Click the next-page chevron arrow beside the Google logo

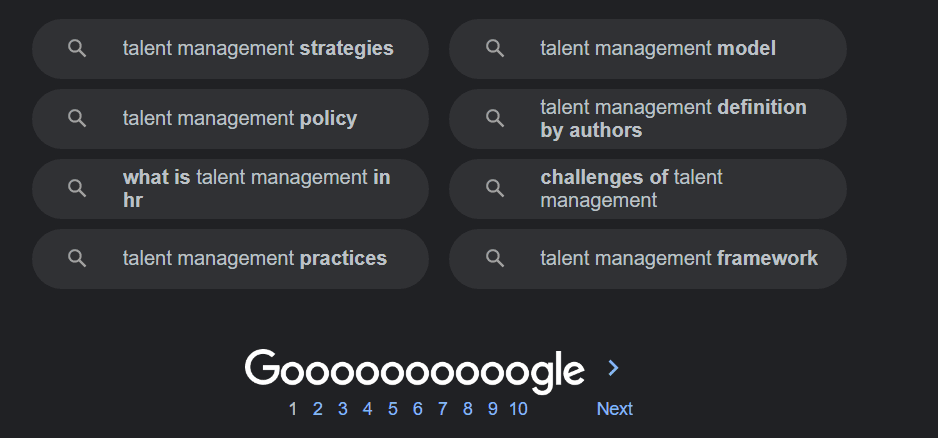click(x=614, y=369)
